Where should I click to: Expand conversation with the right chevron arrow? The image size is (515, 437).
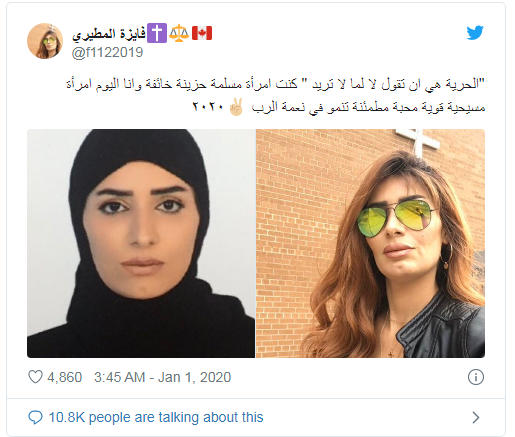click(476, 417)
